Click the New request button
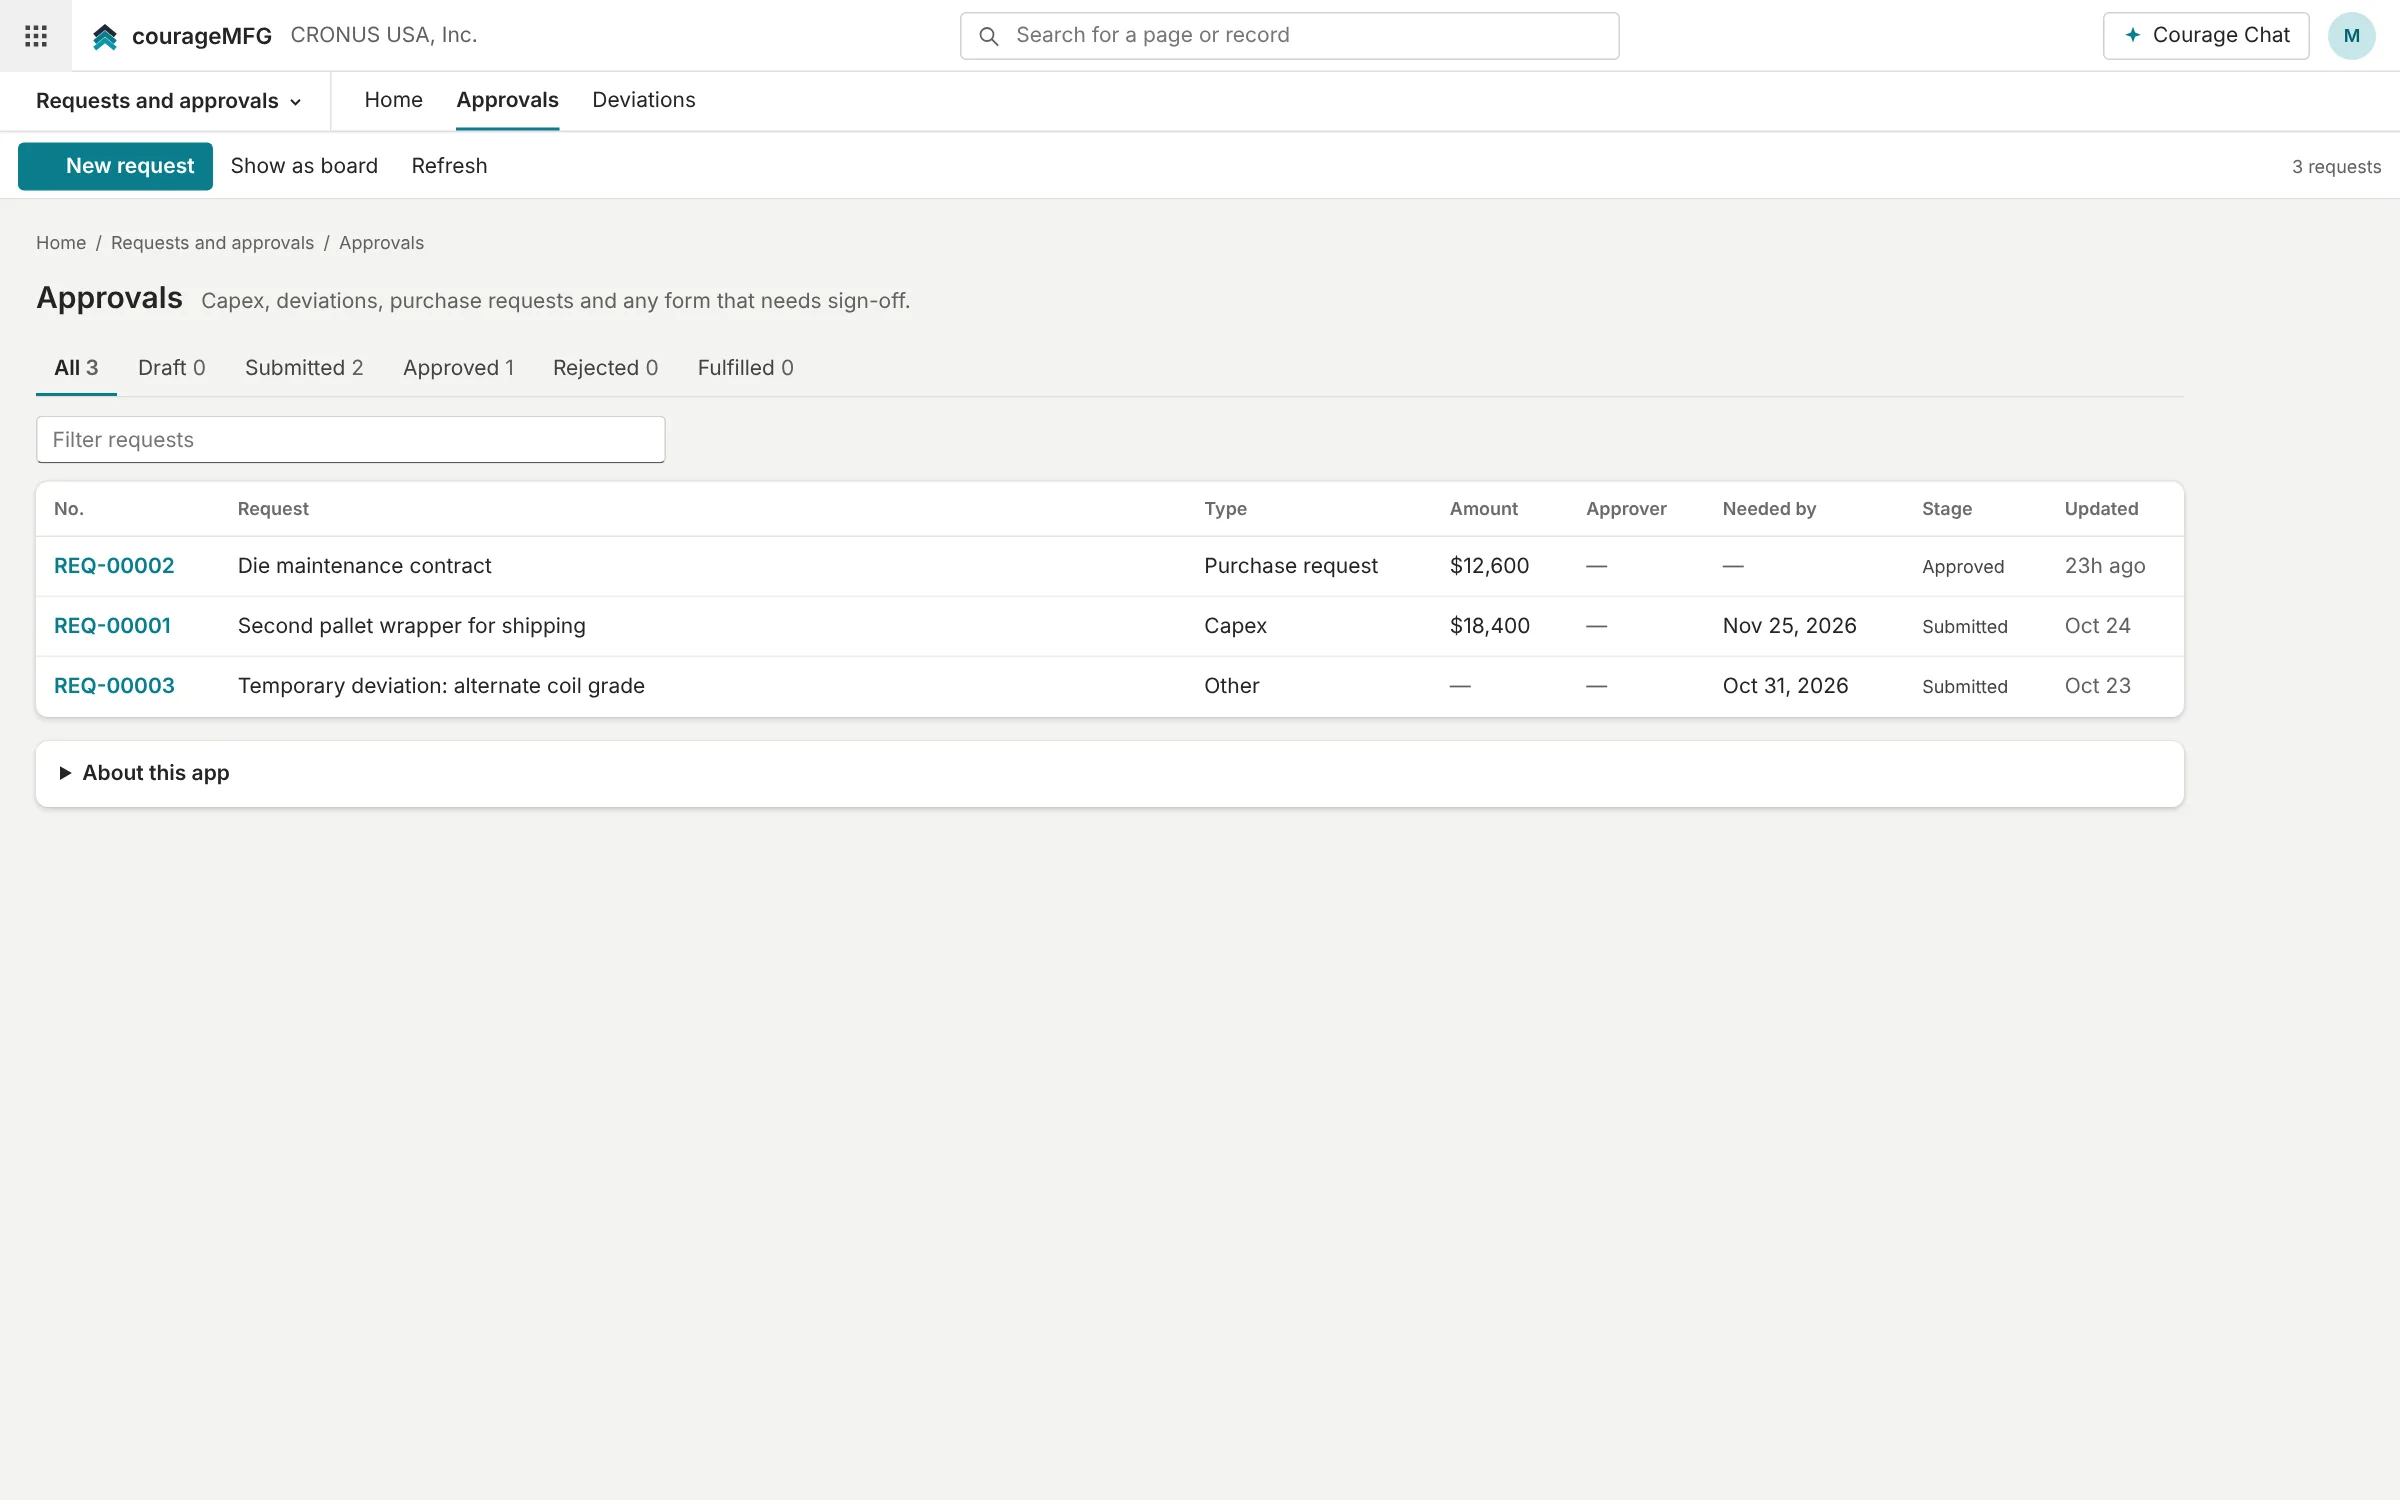2400x1500 pixels. point(115,166)
